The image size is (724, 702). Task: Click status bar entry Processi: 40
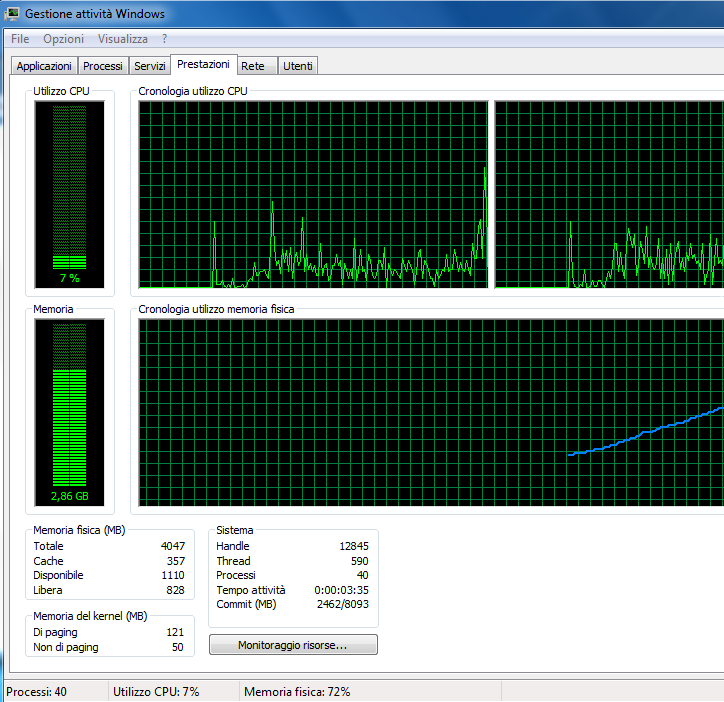36,691
